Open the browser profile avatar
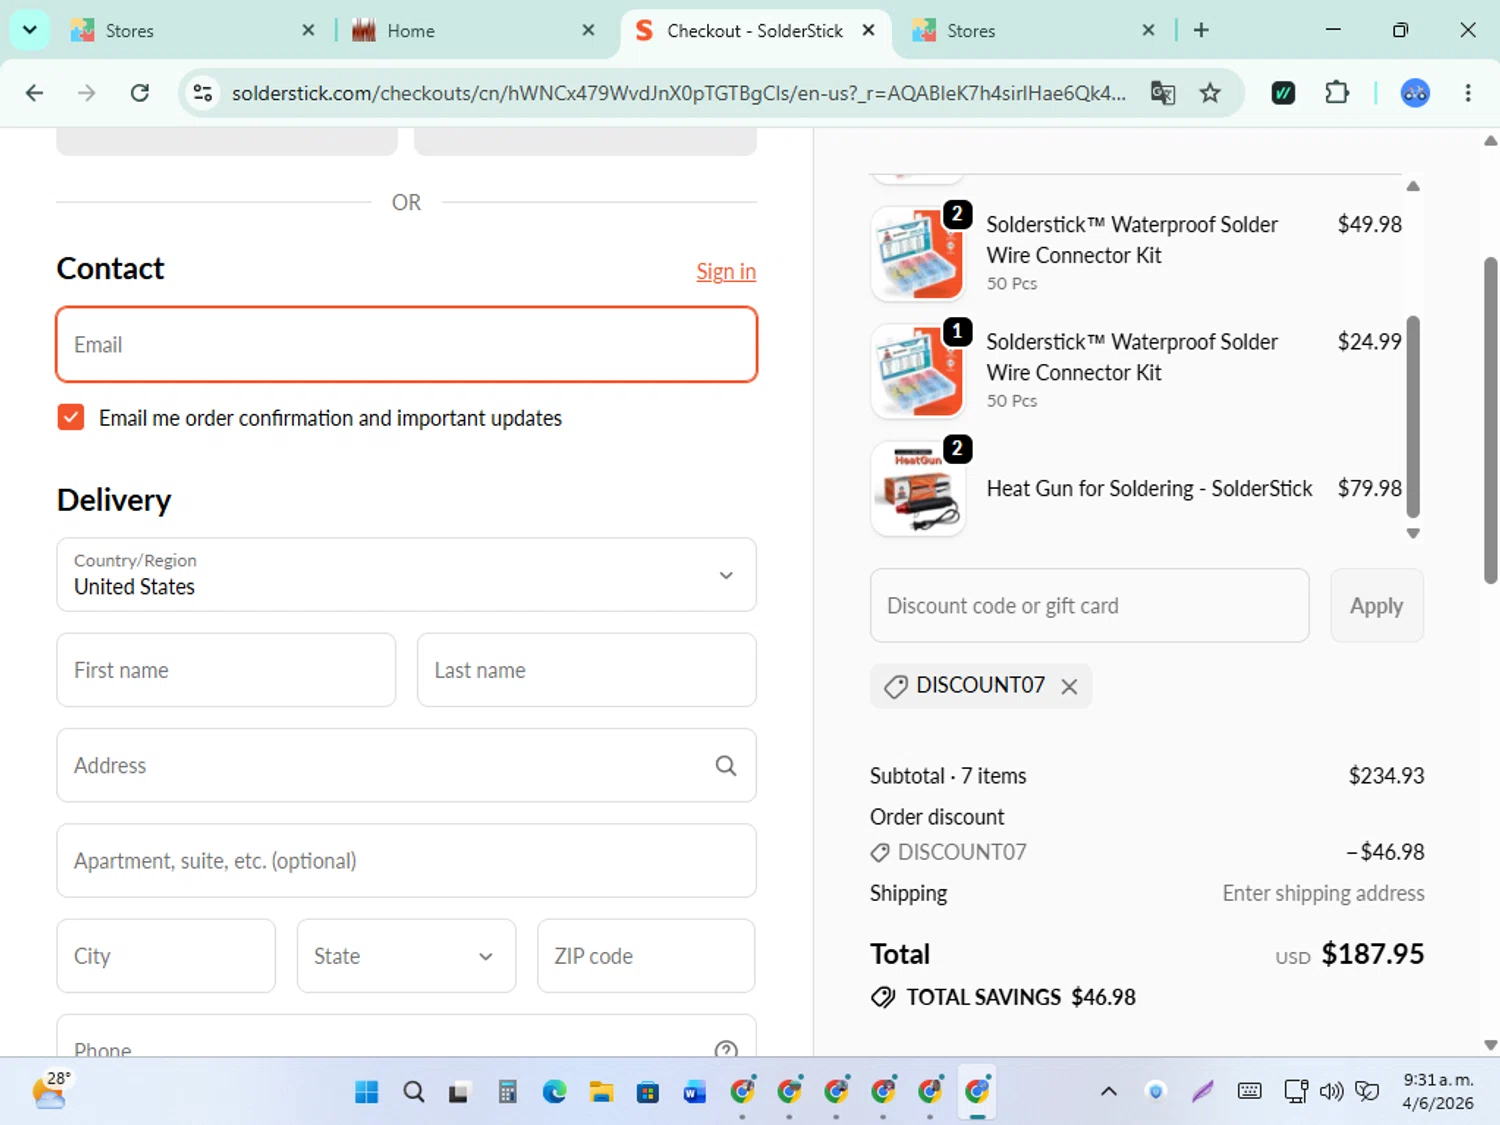Viewport: 1500px width, 1125px height. click(x=1415, y=93)
